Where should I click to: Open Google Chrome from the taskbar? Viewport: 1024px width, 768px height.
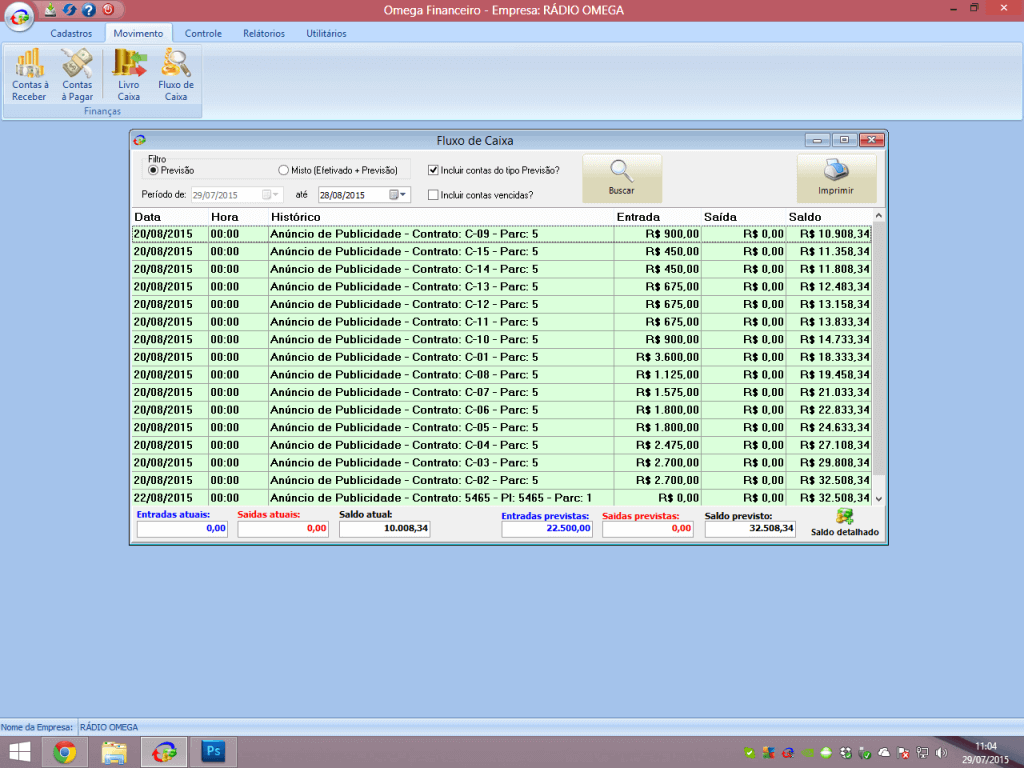point(65,752)
